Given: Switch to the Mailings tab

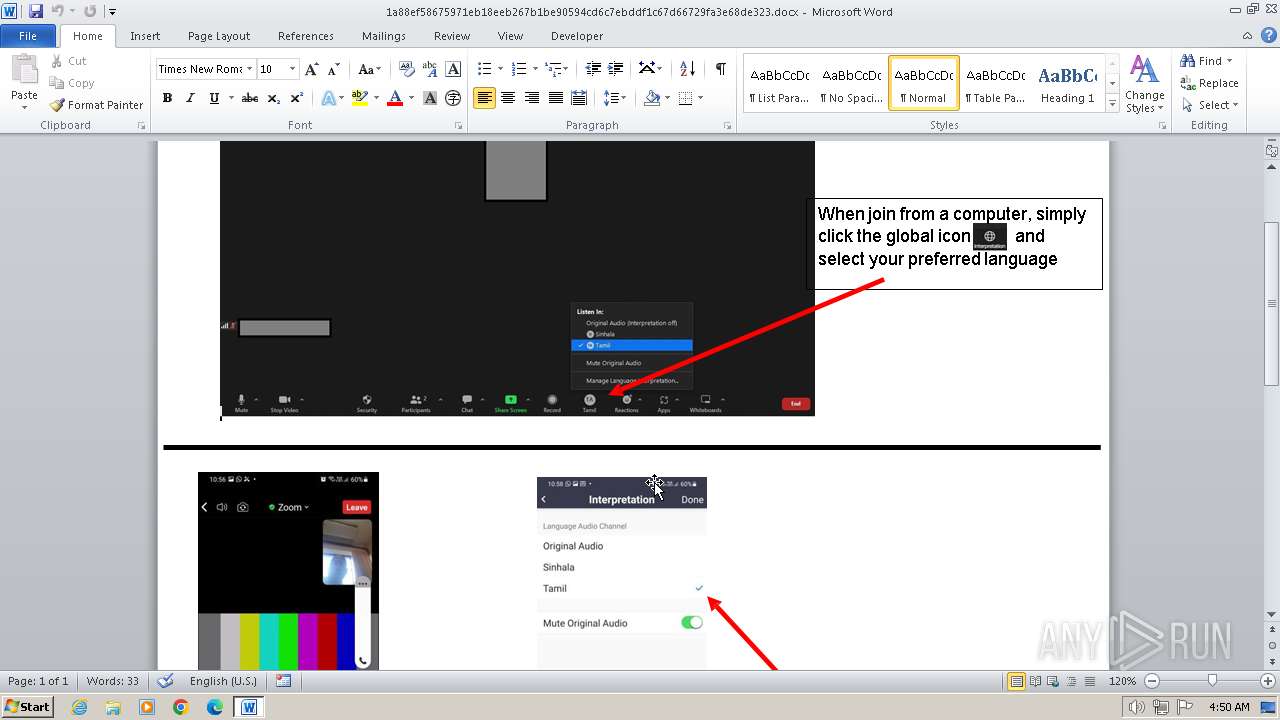Looking at the screenshot, I should [x=384, y=36].
